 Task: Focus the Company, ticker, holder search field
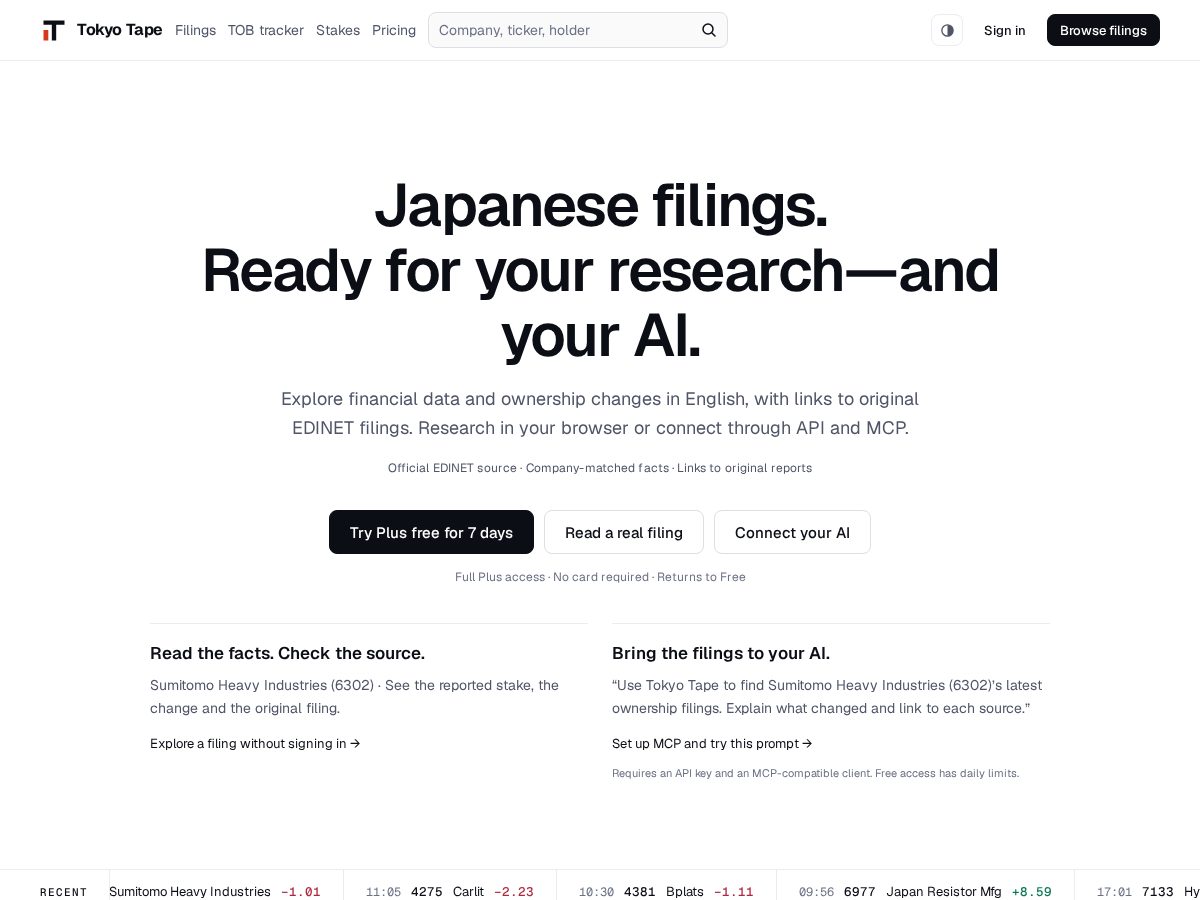578,30
